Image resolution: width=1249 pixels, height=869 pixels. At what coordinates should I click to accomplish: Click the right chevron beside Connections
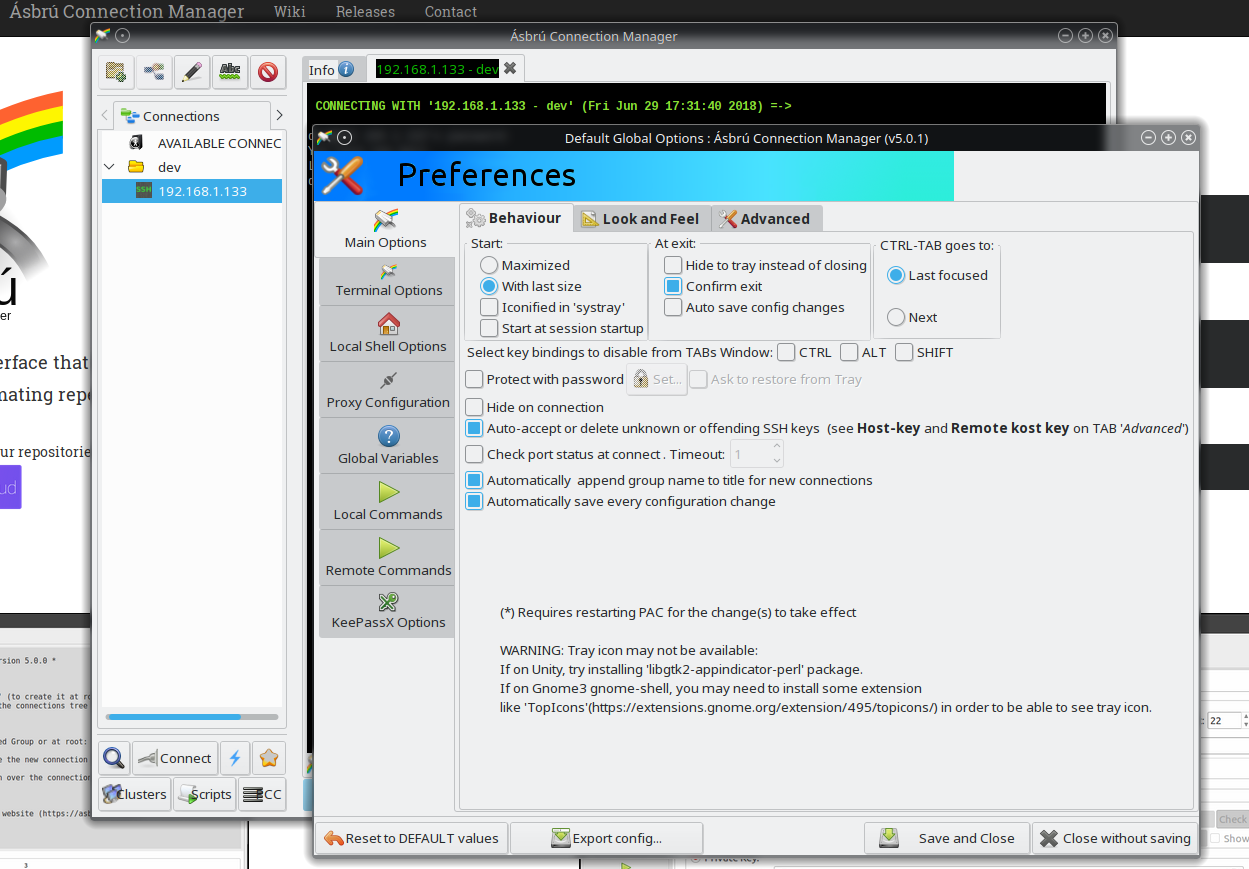point(279,115)
